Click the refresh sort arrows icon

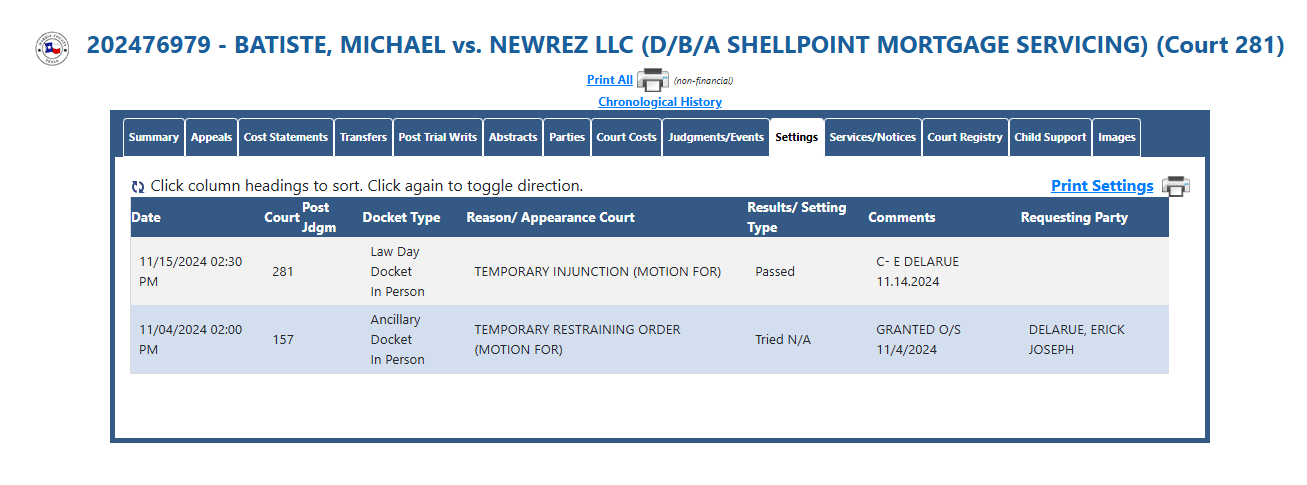[138, 187]
